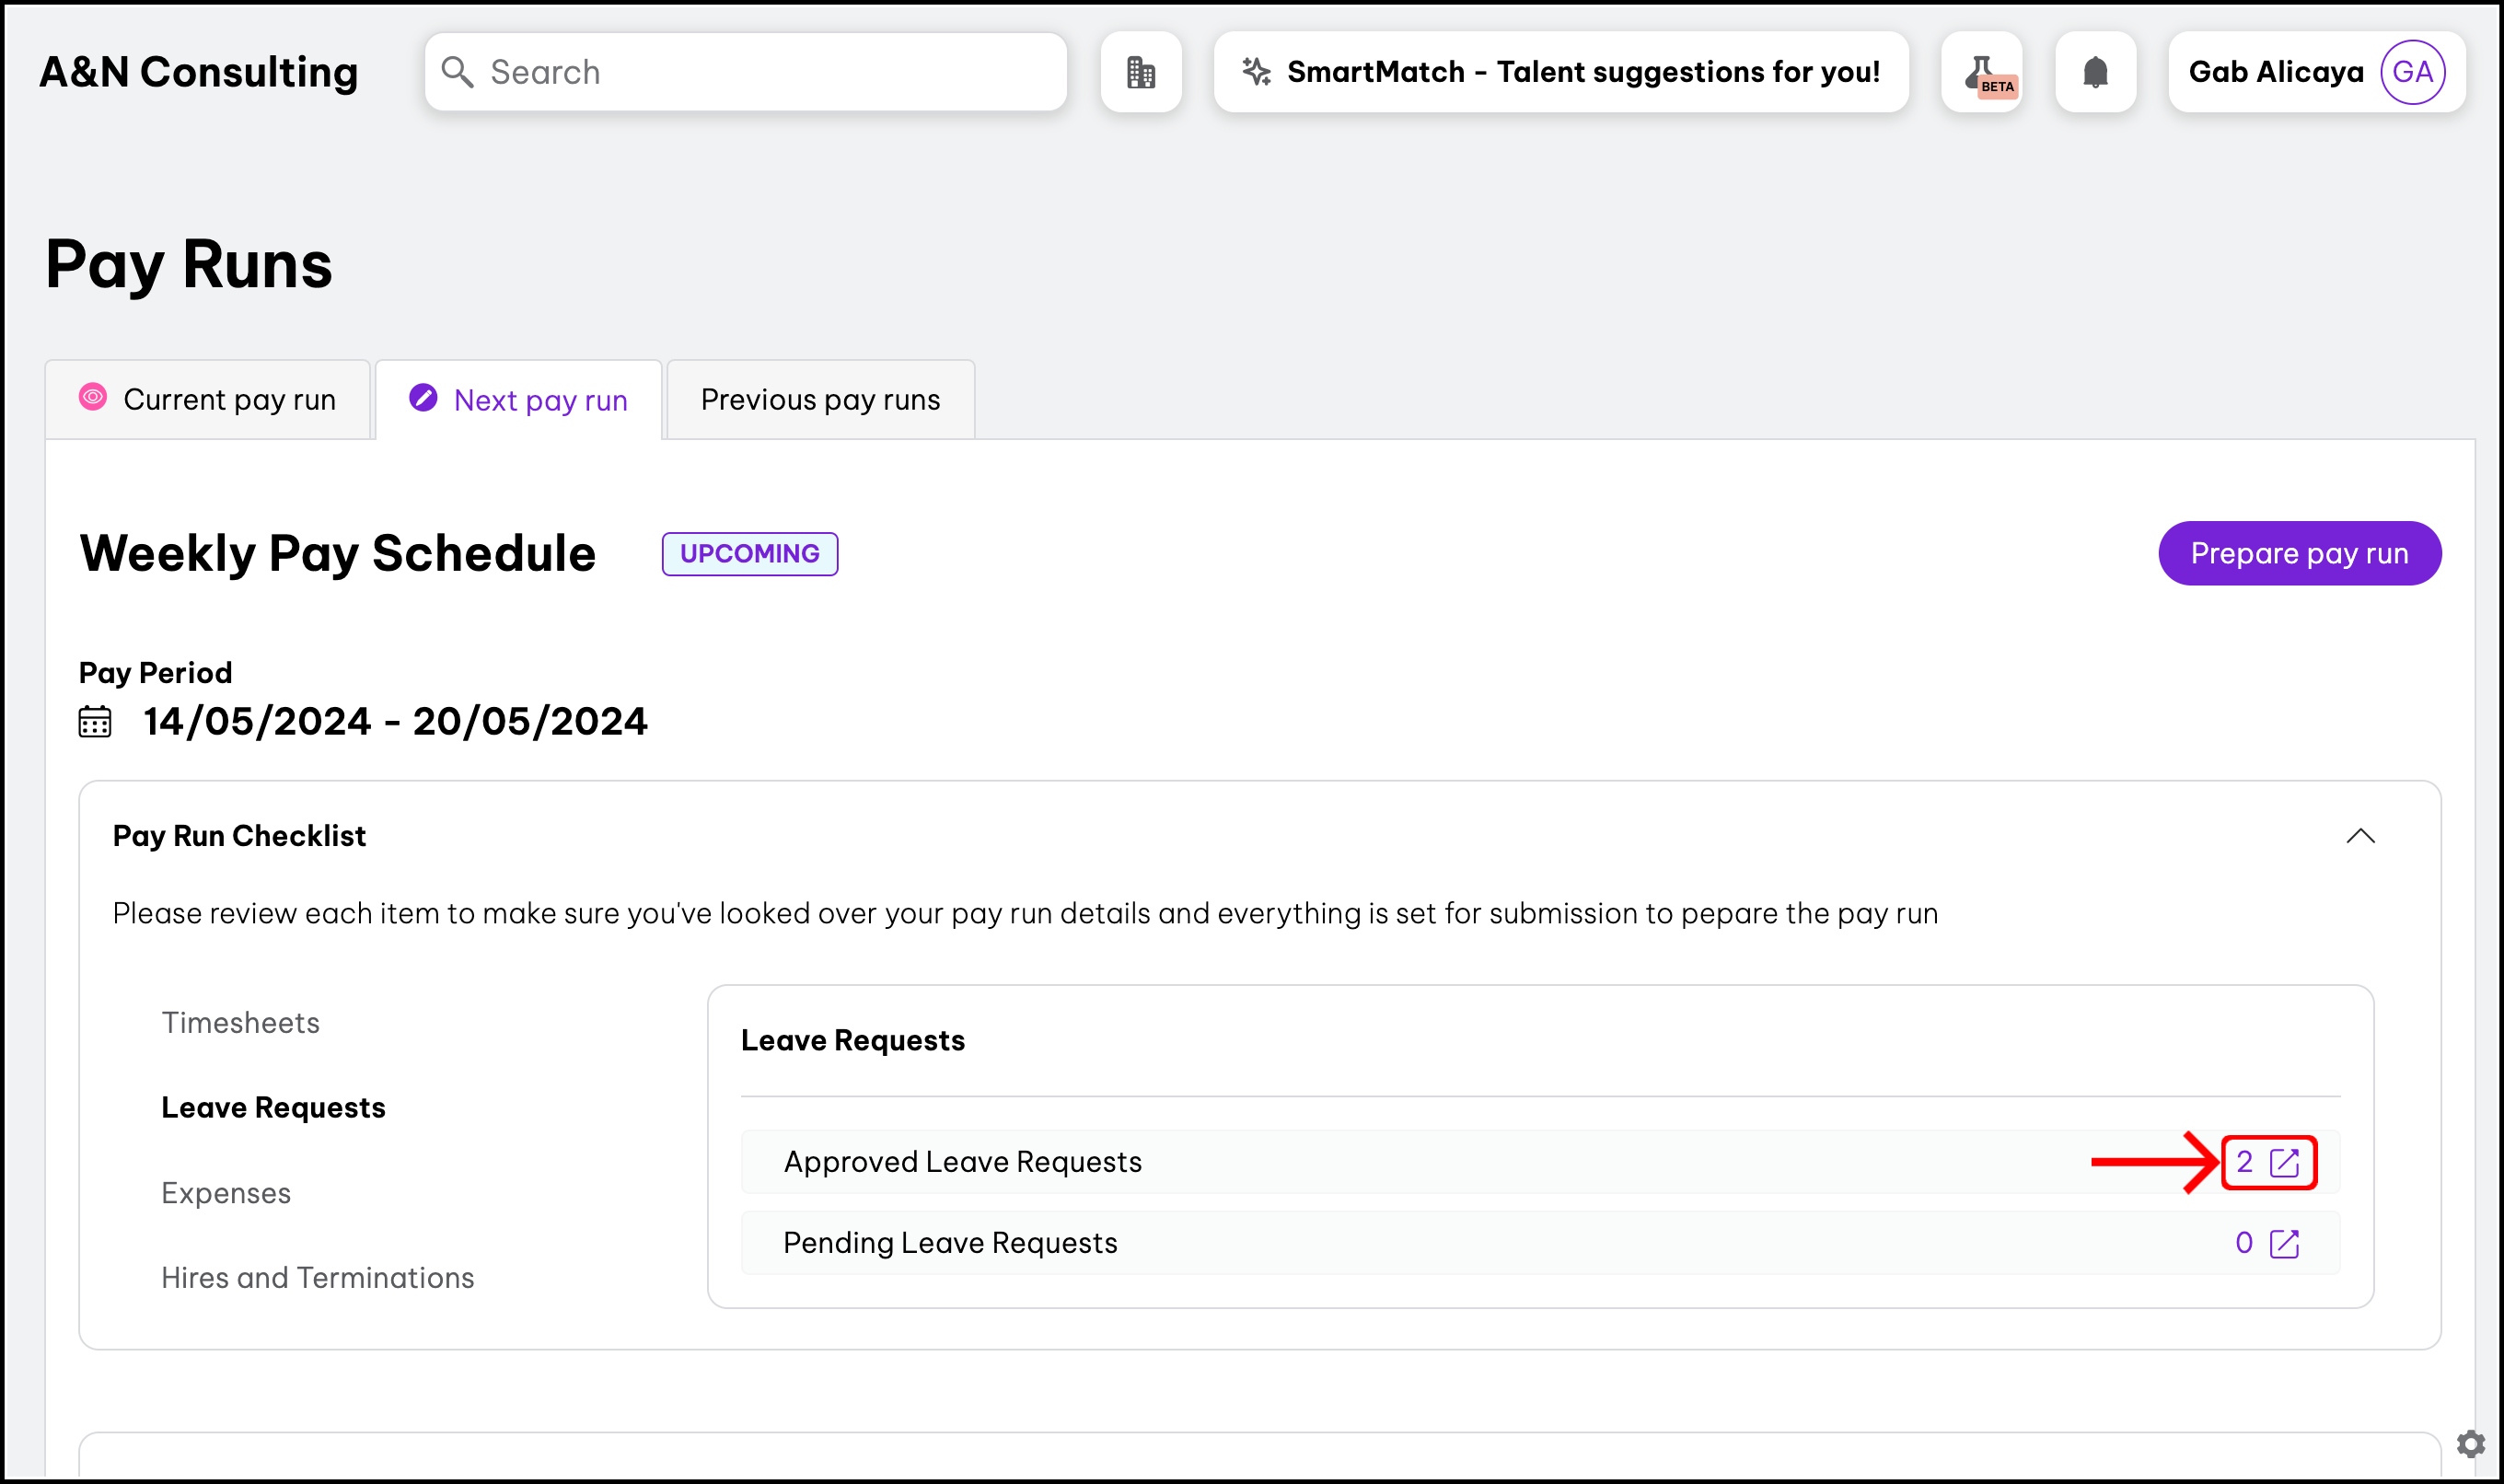Screen dimensions: 2504x1484
Task: Select Timesheets checklist item
Action: (240, 1023)
